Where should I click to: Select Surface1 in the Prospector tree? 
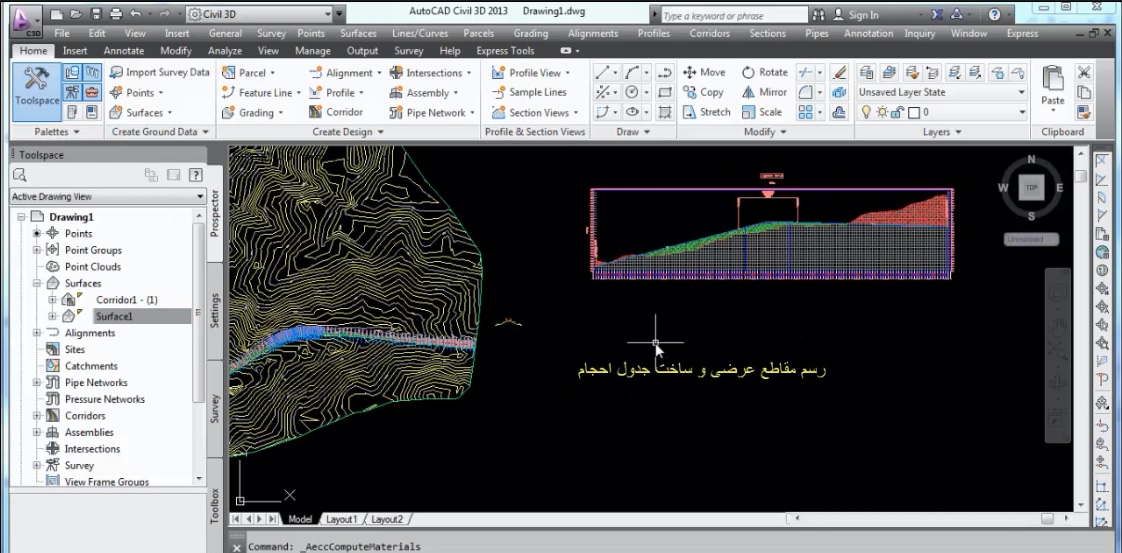coord(114,316)
